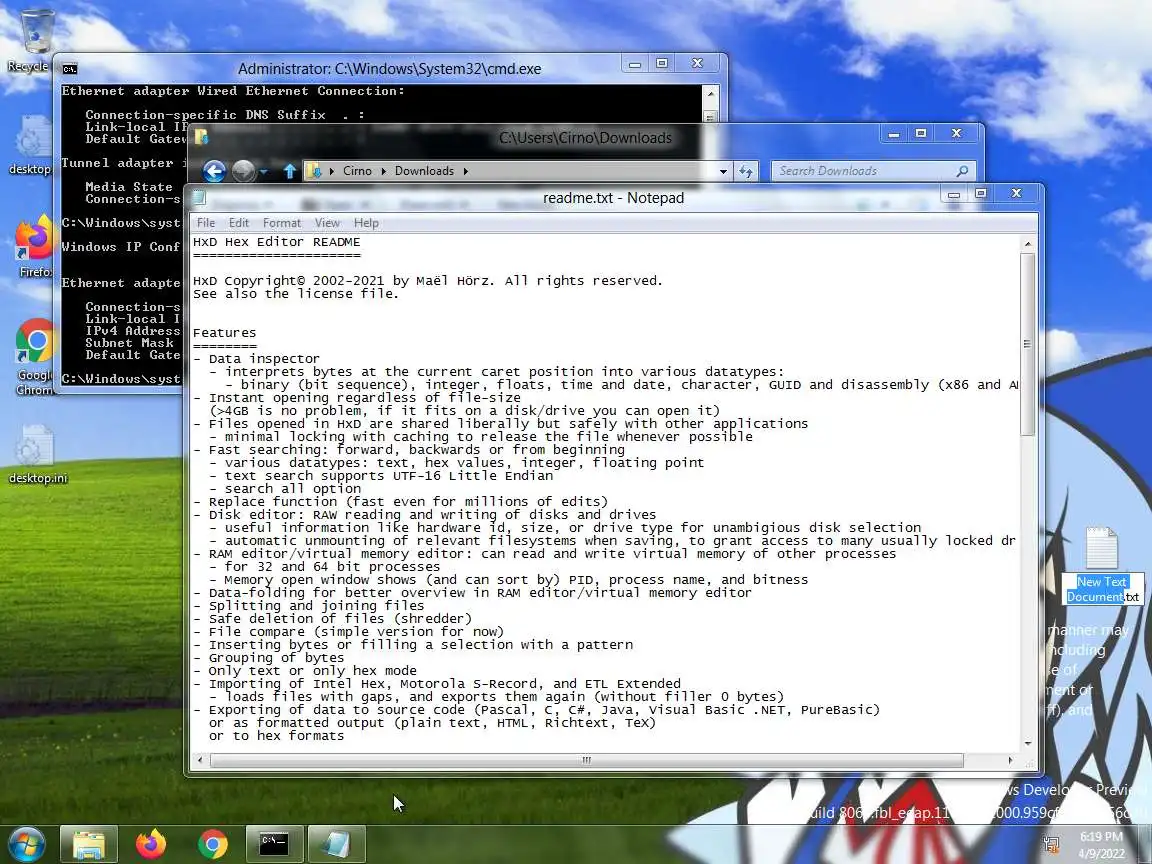Open the Notepad Format menu
1152x864 pixels.
pos(282,223)
